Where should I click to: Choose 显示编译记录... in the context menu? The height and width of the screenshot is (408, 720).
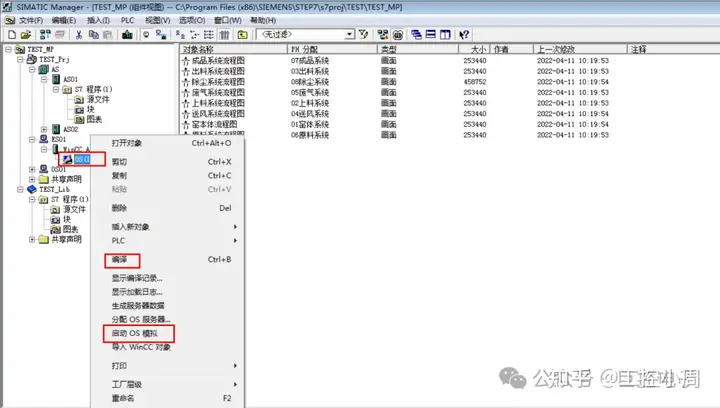pyautogui.click(x=168, y=278)
